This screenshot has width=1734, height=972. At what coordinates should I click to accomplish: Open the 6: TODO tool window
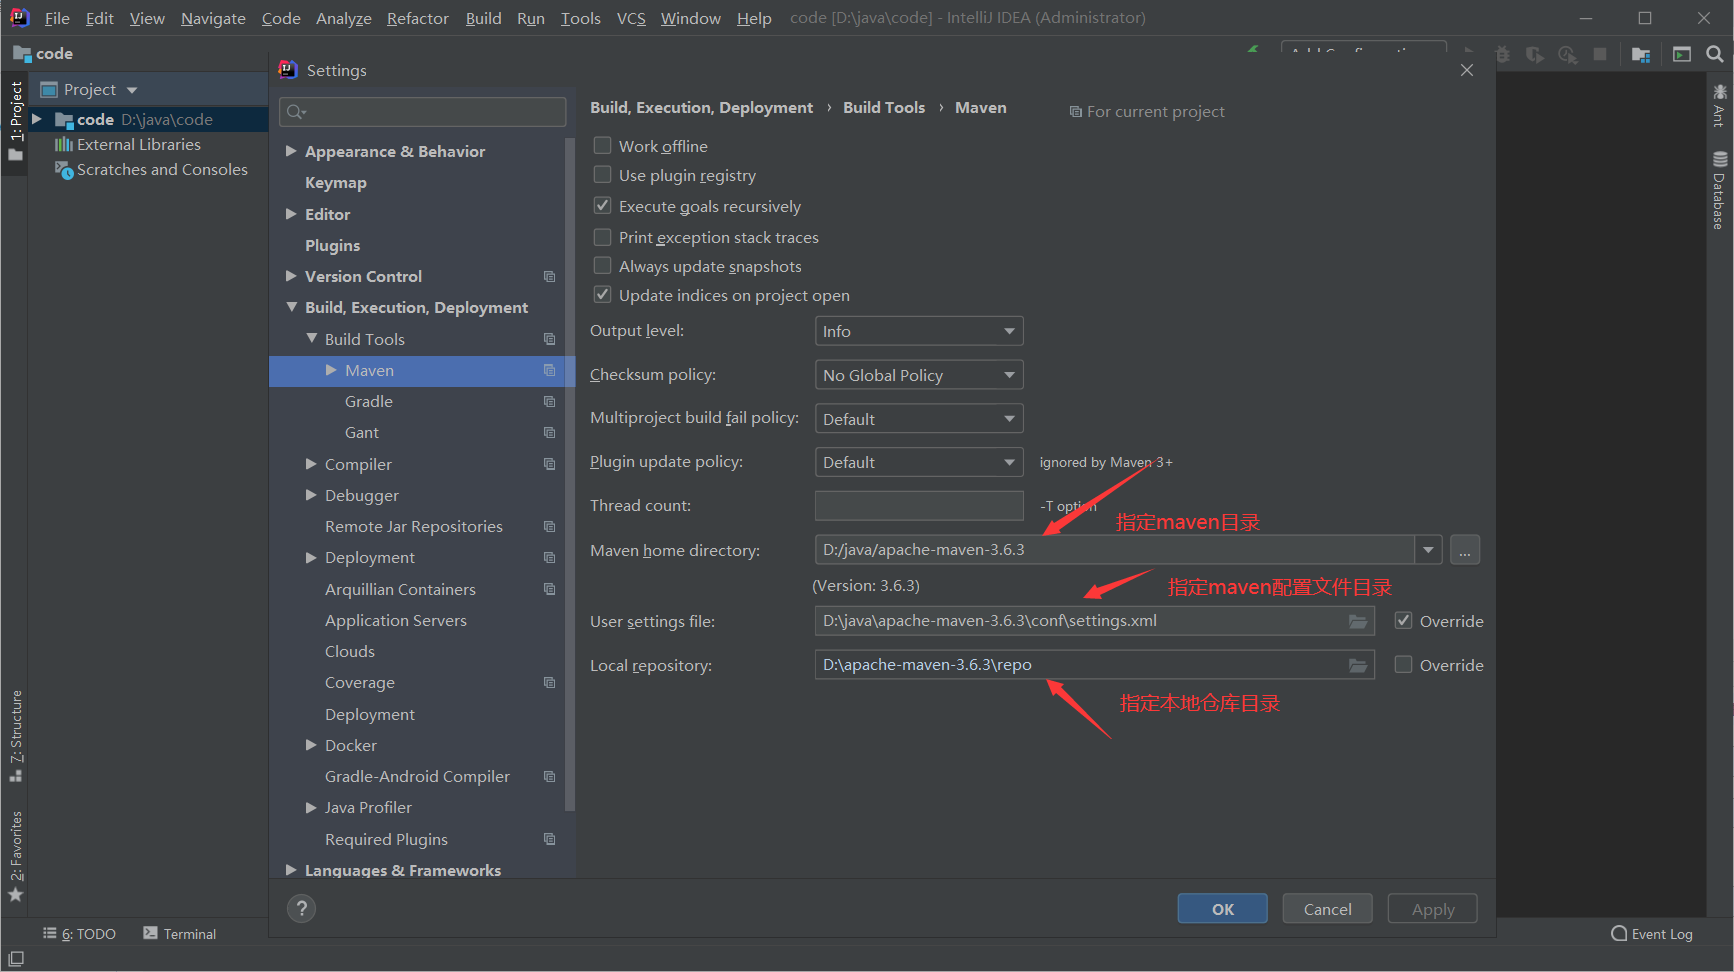79,934
